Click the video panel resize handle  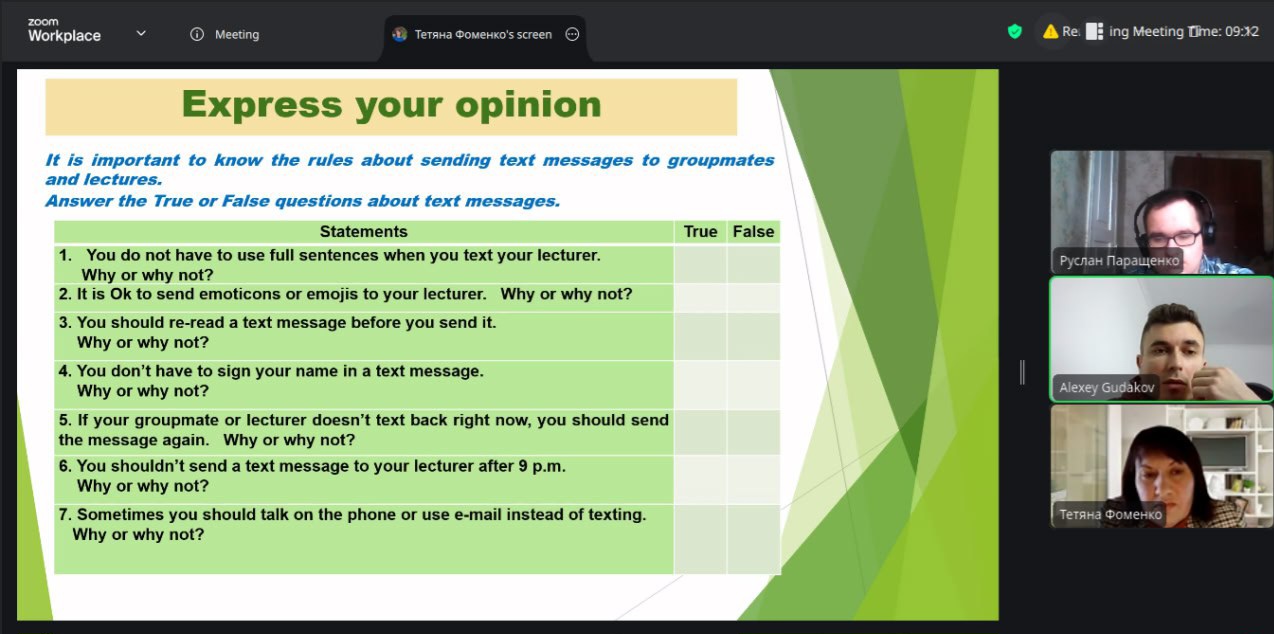(x=1021, y=372)
